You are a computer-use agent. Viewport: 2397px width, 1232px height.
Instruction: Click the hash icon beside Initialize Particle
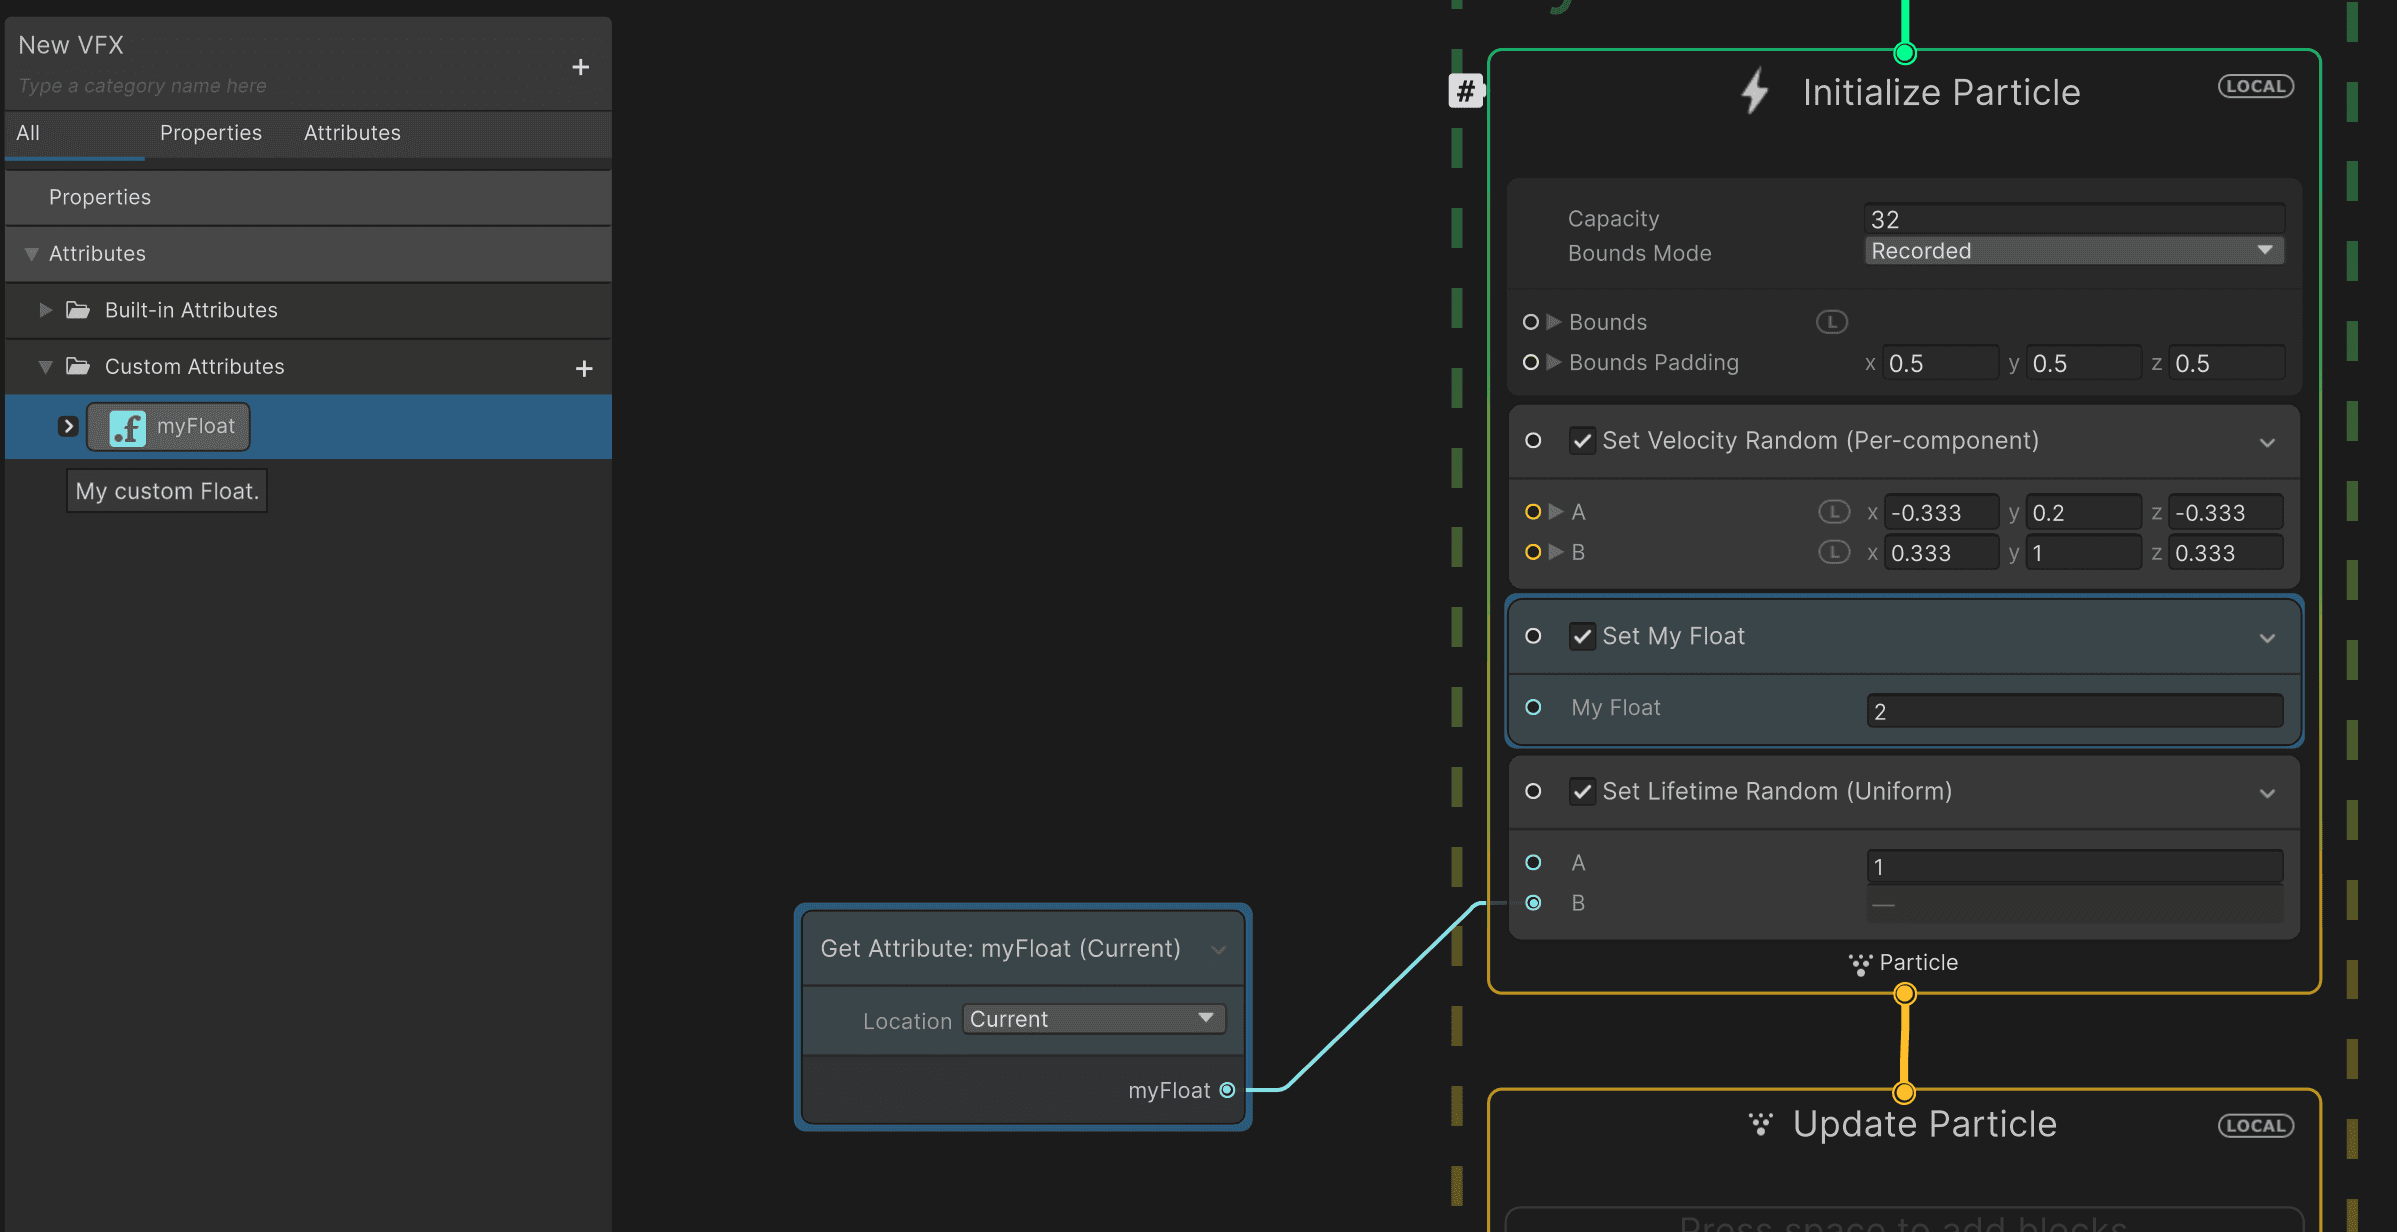(x=1465, y=91)
